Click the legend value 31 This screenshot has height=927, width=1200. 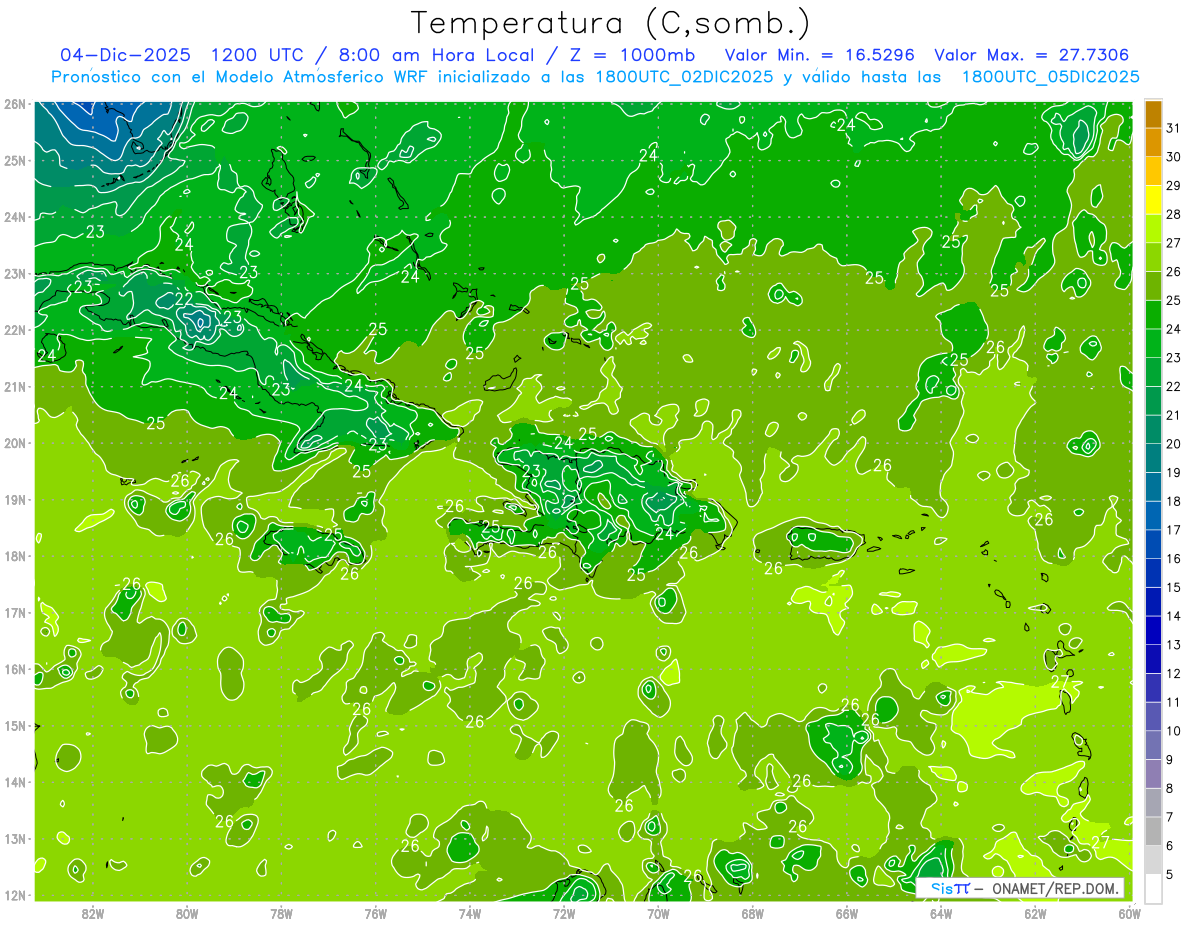coord(1173,128)
